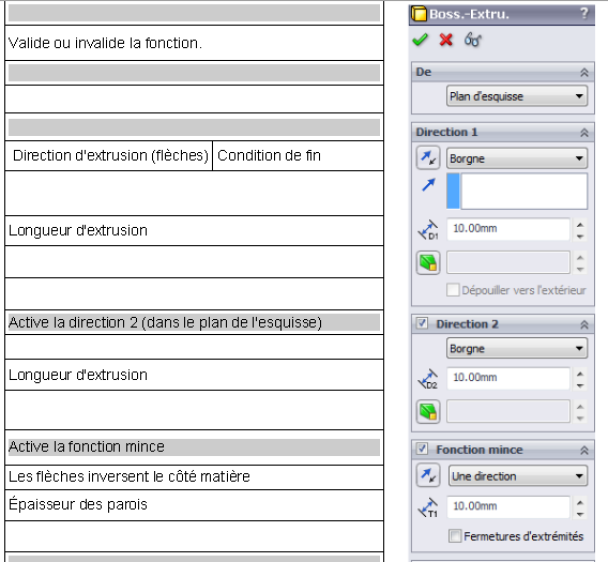Click the D1 depth icon
Image resolution: width=608 pixels, height=562 pixels.
coord(428,230)
